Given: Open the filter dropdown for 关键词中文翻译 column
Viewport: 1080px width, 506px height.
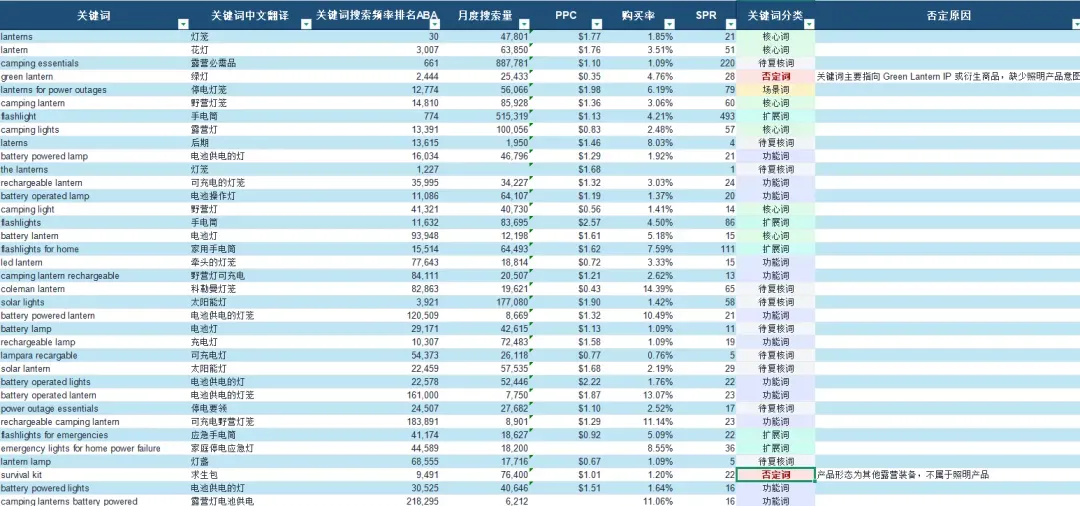Looking at the screenshot, I should point(307,24).
